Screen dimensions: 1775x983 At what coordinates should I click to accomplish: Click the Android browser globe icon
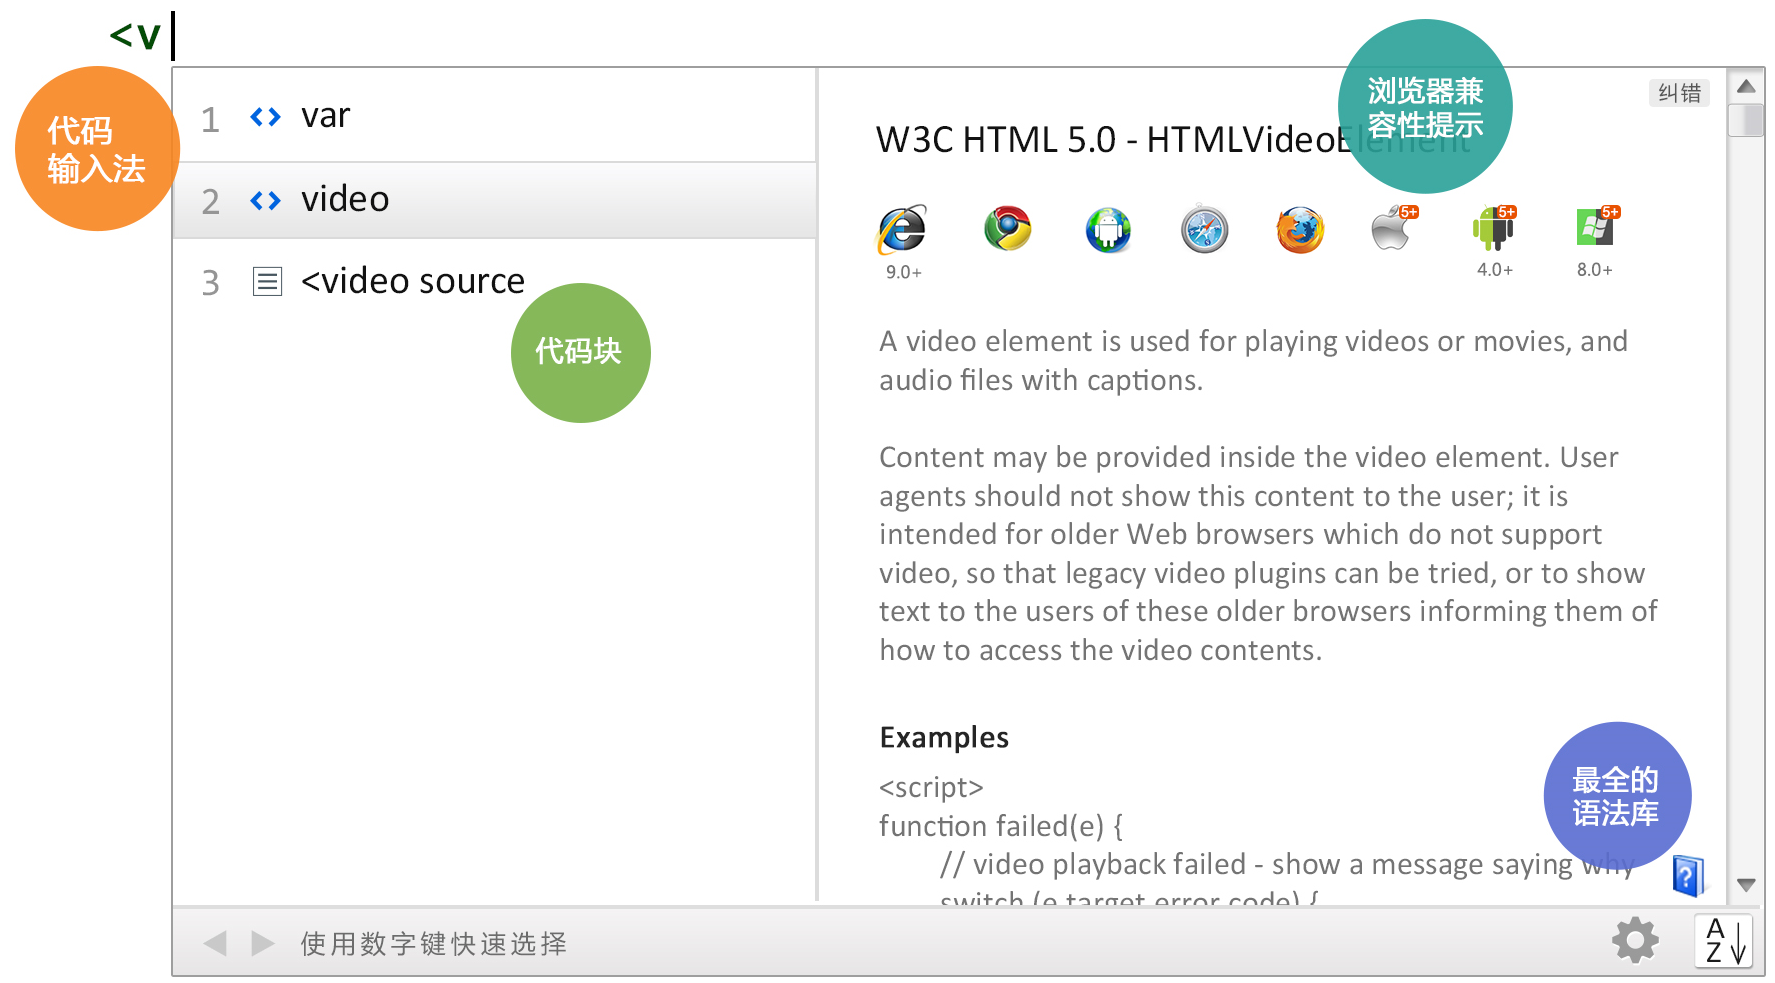pyautogui.click(x=1108, y=230)
